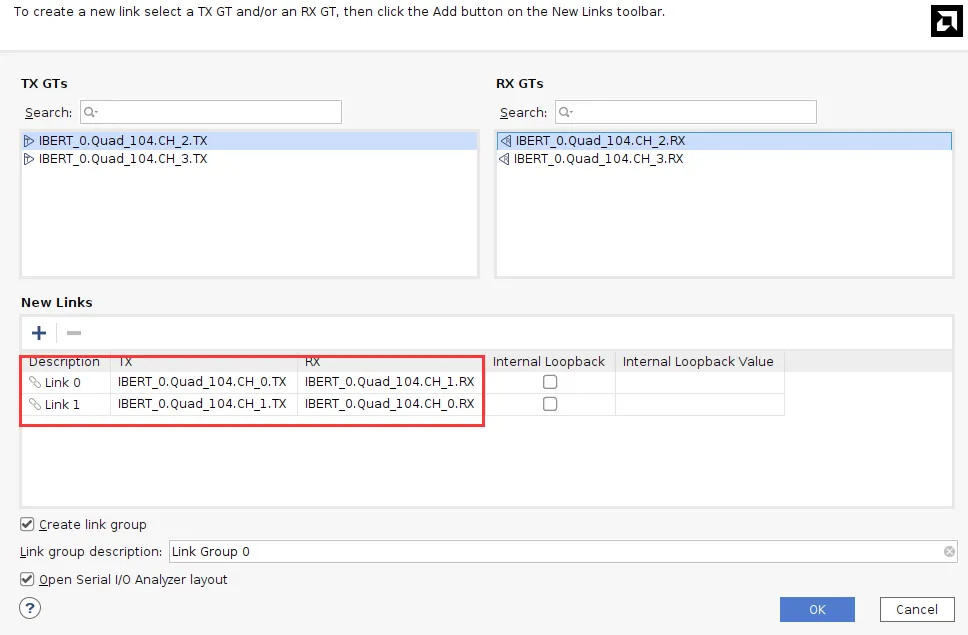This screenshot has height=635, width=968.
Task: Click in the Link group description field
Action: click(x=550, y=552)
